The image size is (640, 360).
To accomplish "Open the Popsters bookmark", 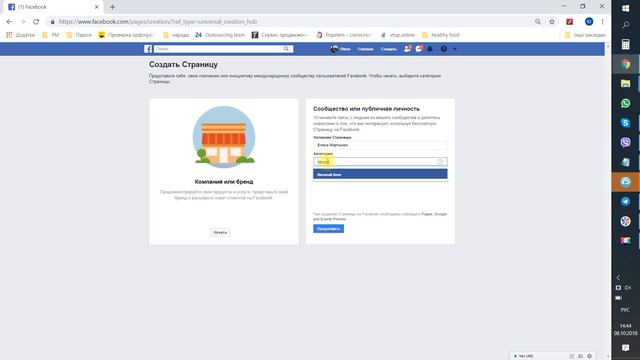I will pos(343,35).
